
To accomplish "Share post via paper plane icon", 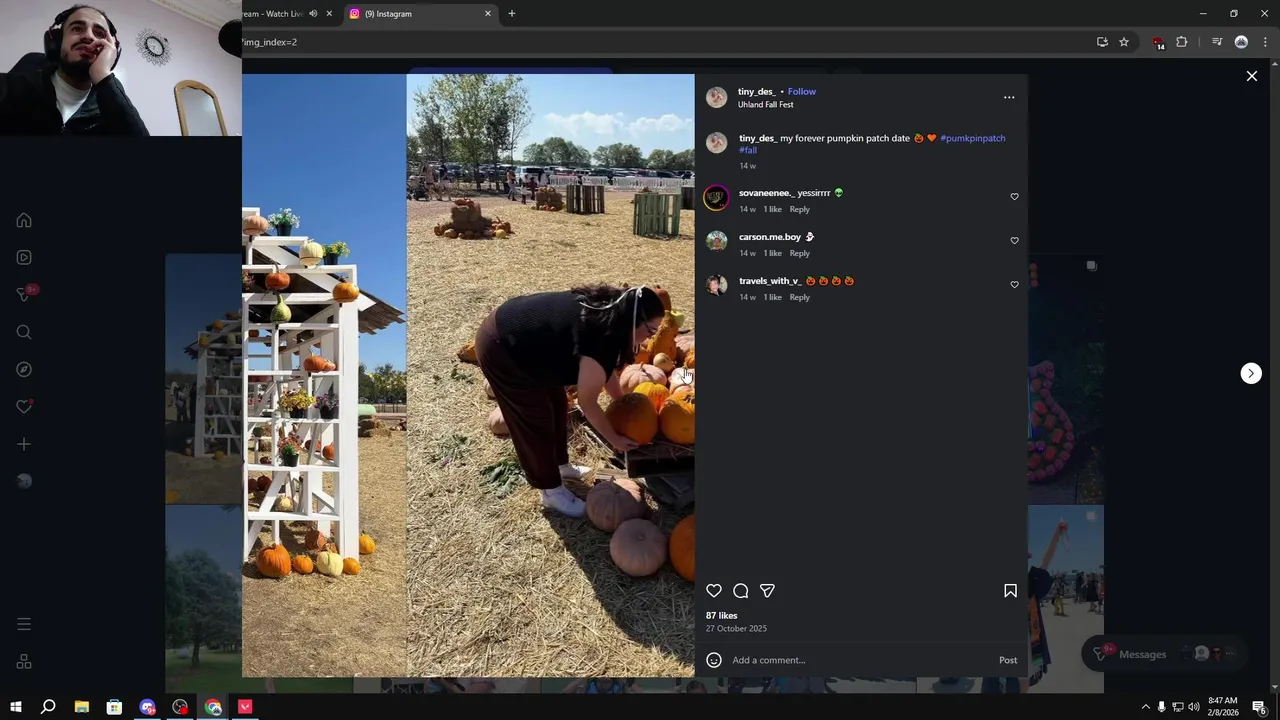I will pyautogui.click(x=767, y=591).
